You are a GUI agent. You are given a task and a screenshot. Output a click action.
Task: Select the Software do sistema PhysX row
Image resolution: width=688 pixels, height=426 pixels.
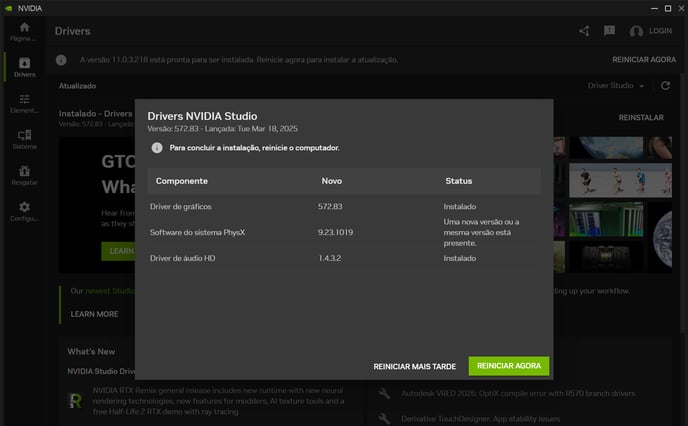(344, 232)
